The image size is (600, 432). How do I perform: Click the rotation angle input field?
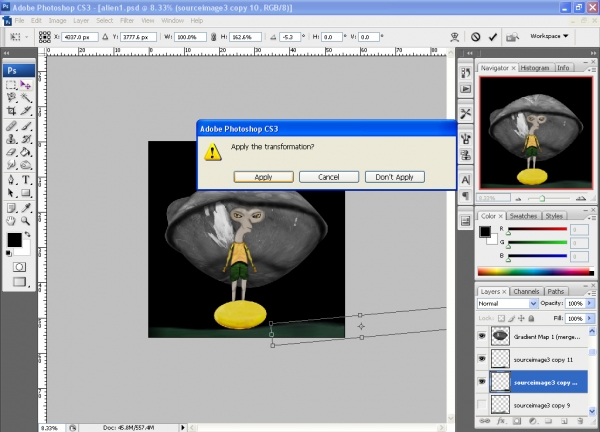(290, 37)
